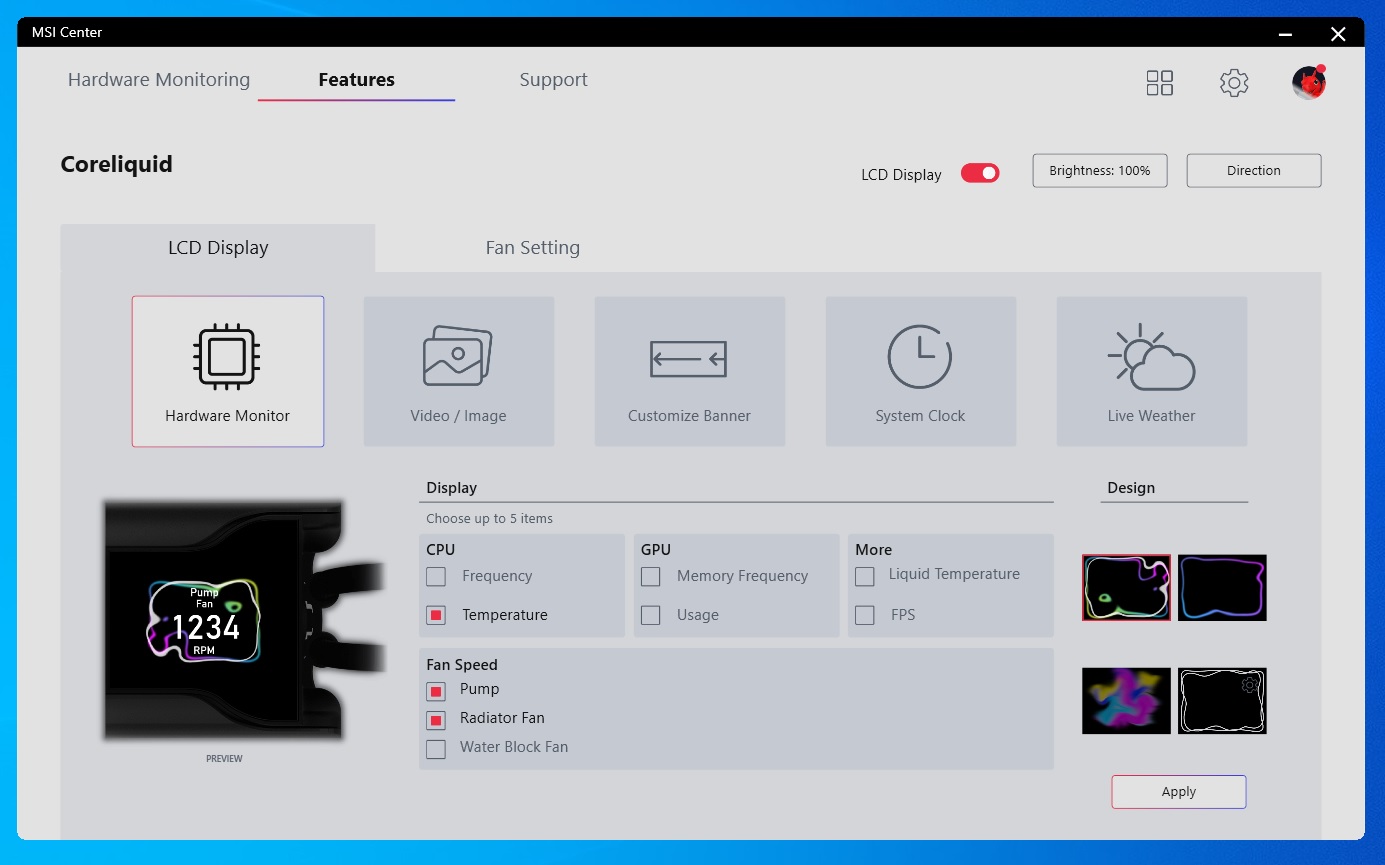Select the colorful smoke design thumbnail
This screenshot has height=865, width=1385.
coord(1126,701)
